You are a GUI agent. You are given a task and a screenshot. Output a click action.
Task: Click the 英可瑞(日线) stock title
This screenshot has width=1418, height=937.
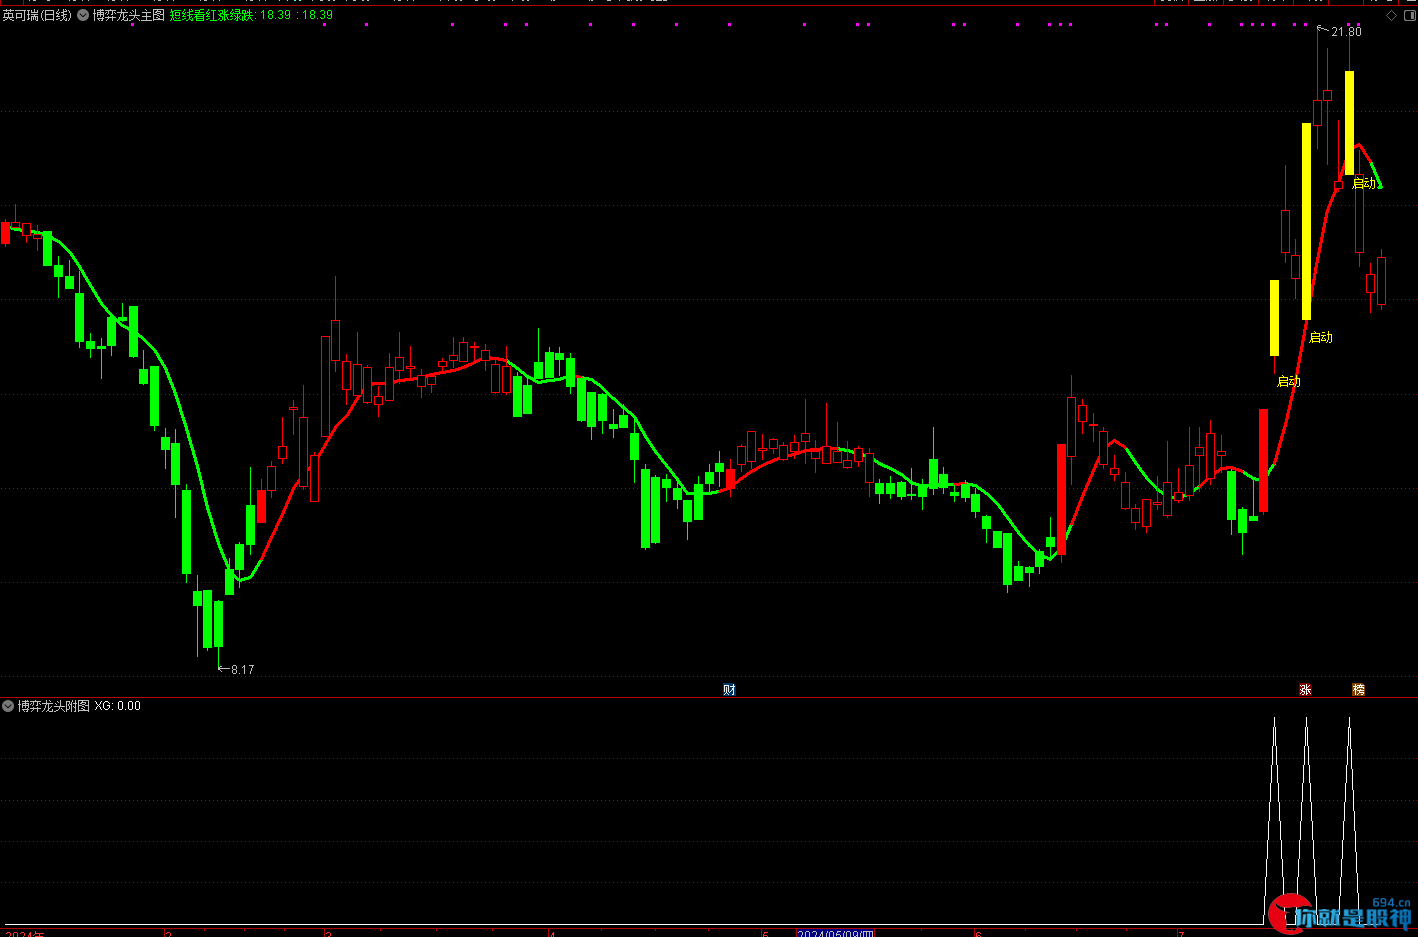coord(38,15)
